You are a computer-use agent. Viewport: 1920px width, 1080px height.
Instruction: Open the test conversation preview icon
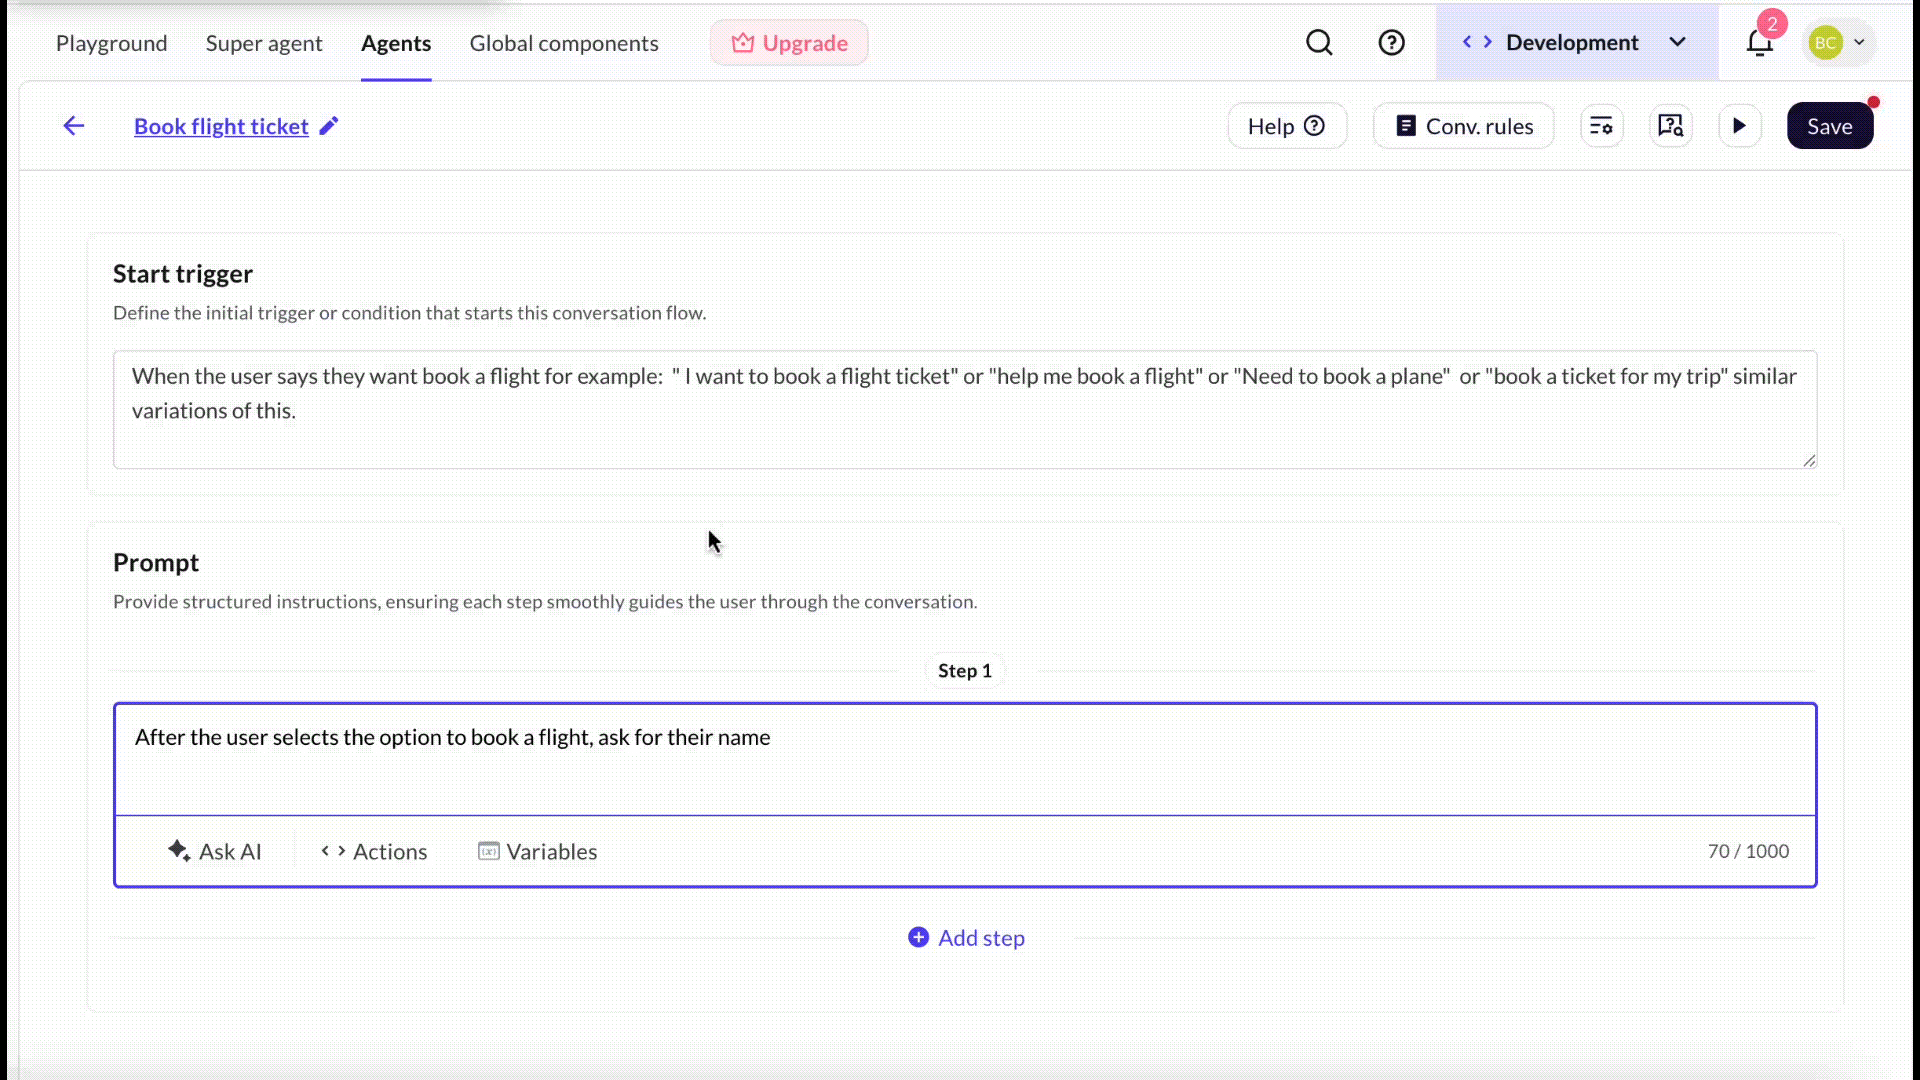(x=1670, y=125)
